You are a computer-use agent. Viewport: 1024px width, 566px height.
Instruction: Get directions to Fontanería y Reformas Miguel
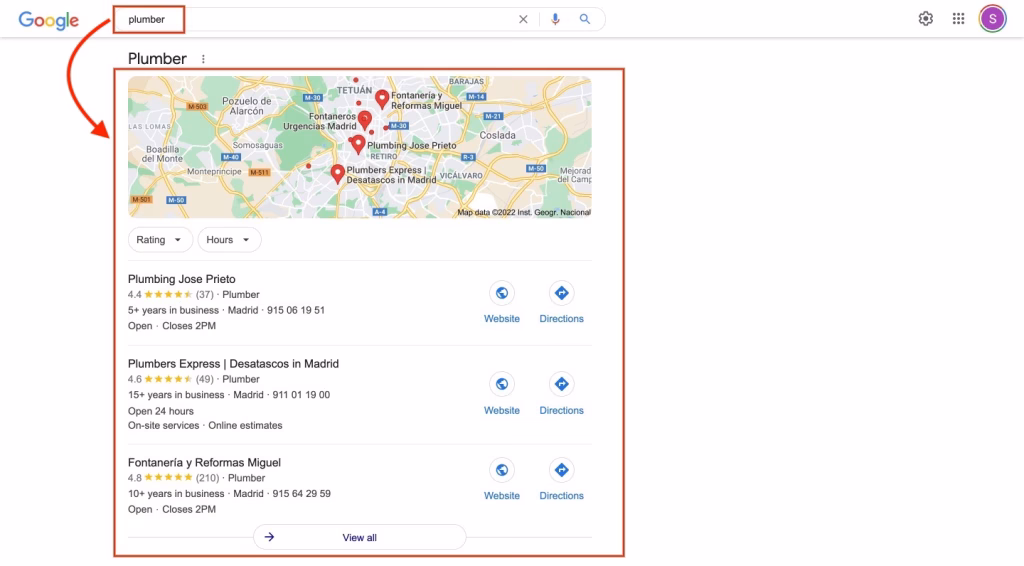pos(561,470)
